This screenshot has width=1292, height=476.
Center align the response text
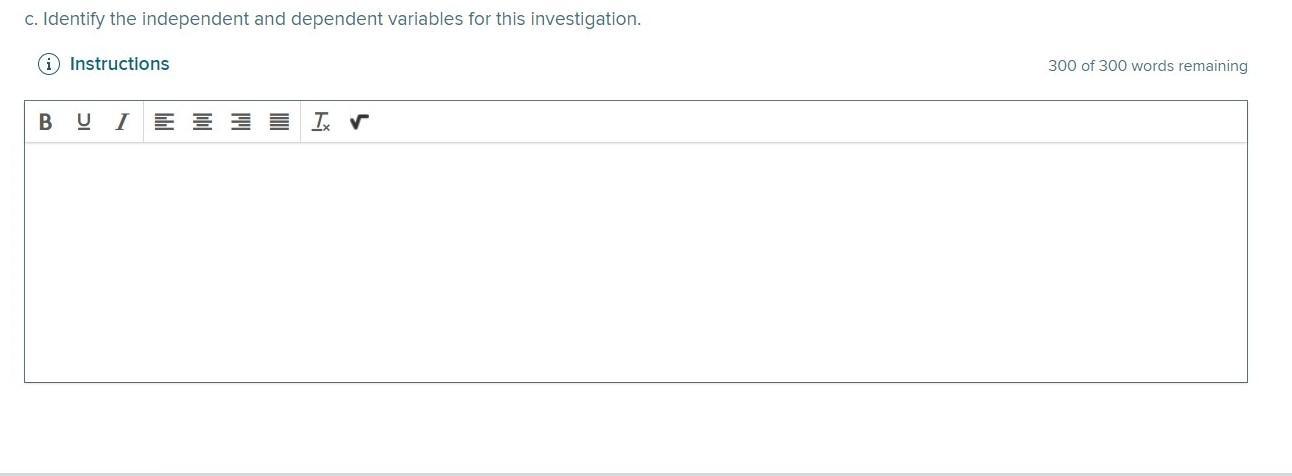tap(202, 122)
